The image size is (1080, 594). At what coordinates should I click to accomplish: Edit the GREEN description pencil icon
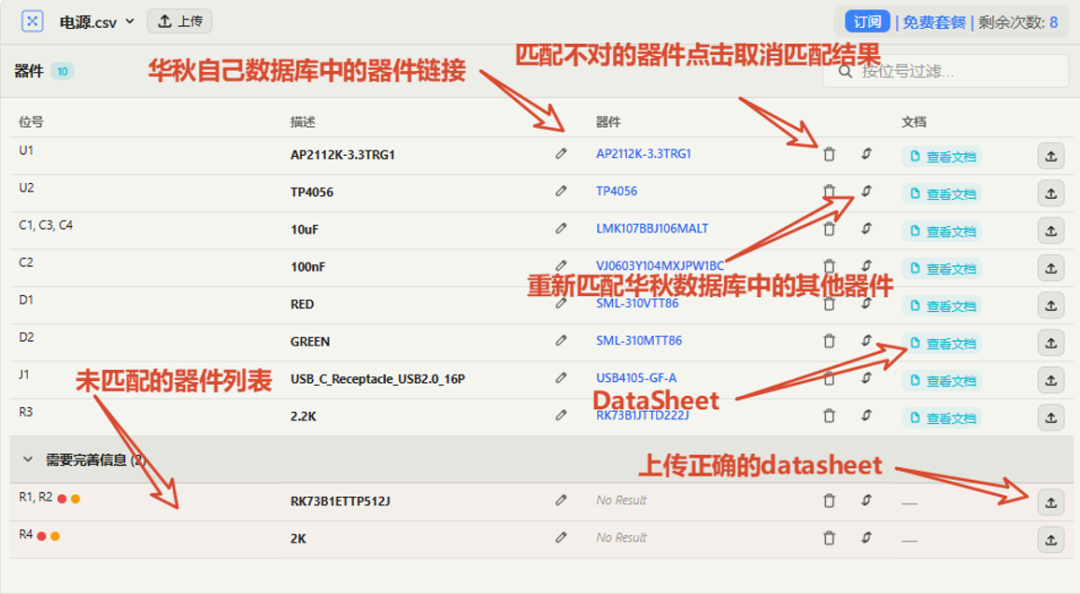[561, 340]
